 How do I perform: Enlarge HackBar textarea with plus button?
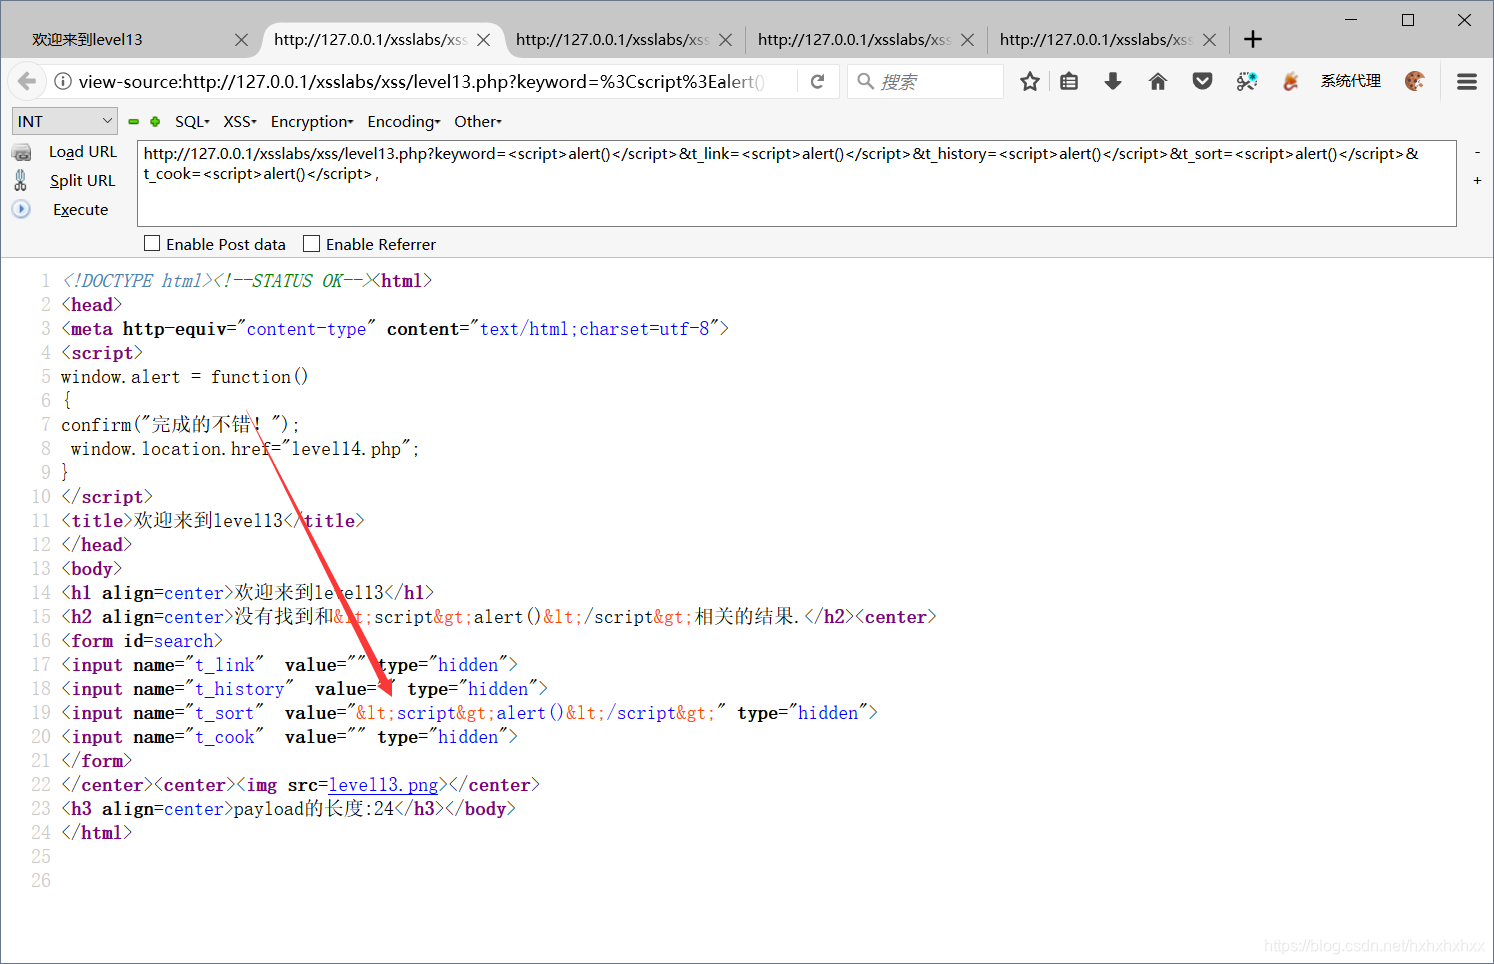1477,181
